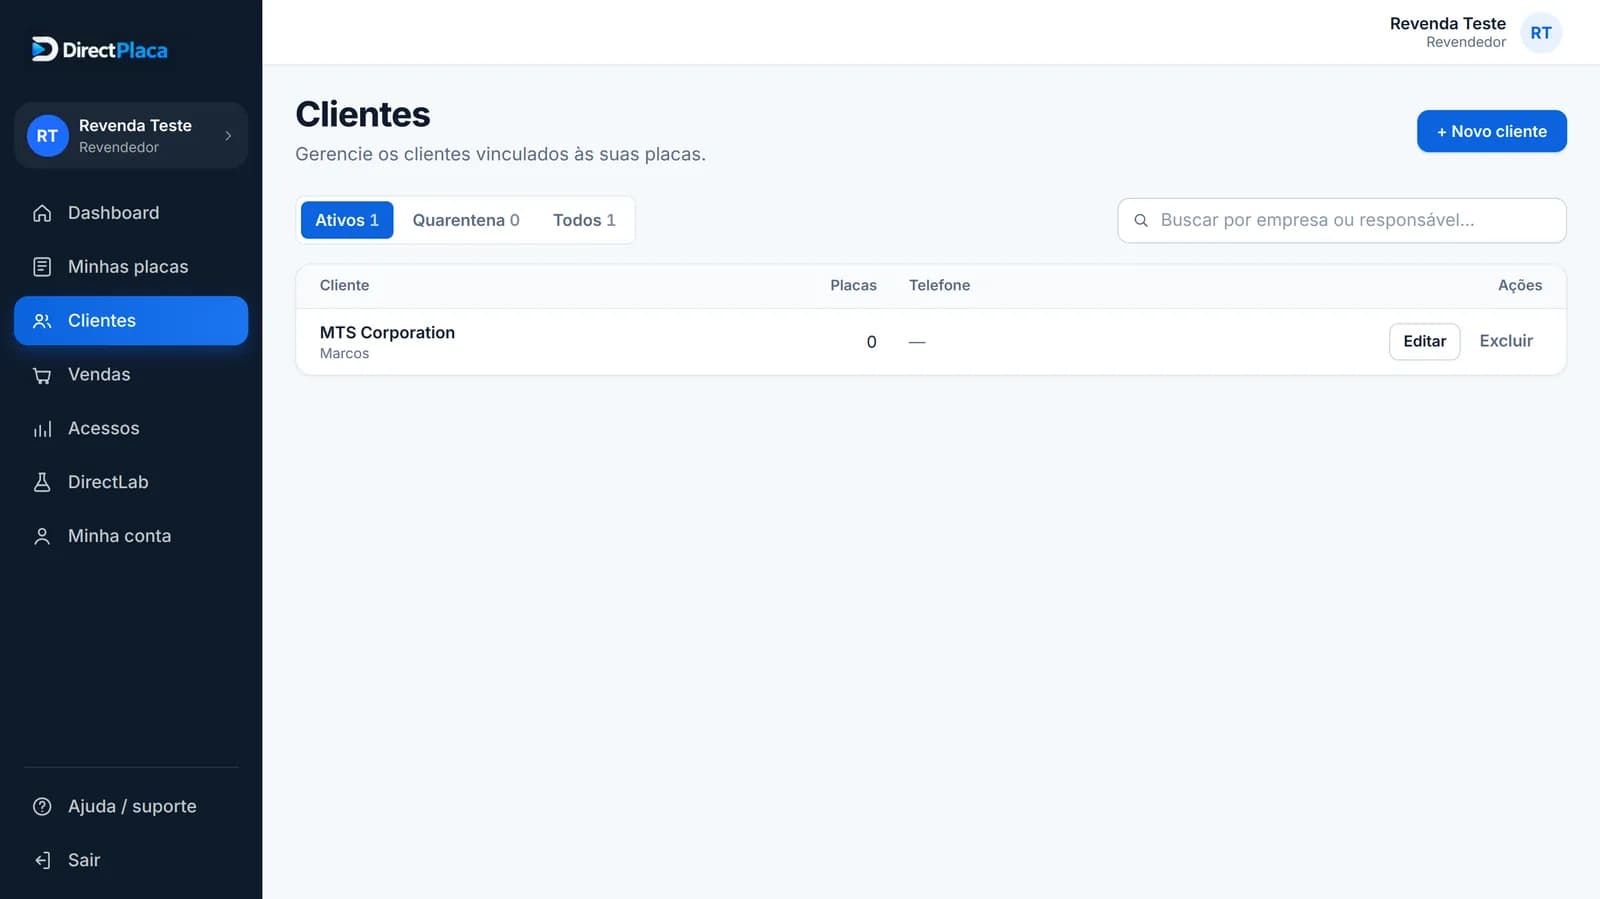Open Dashboard via its home icon
Viewport: 1600px width, 899px height.
click(x=42, y=213)
